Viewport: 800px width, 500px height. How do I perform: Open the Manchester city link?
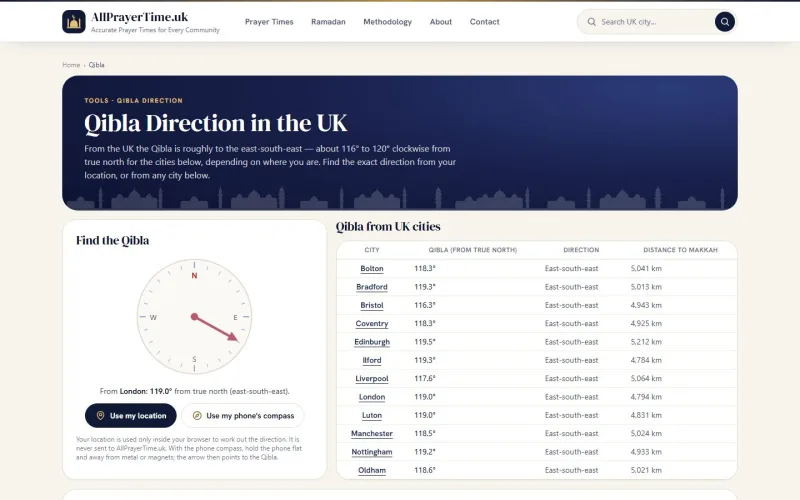(371, 434)
